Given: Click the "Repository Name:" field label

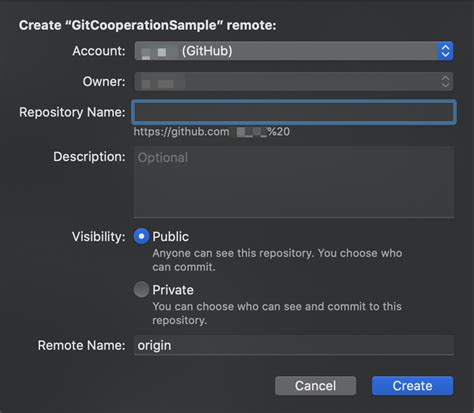Looking at the screenshot, I should coord(72,112).
